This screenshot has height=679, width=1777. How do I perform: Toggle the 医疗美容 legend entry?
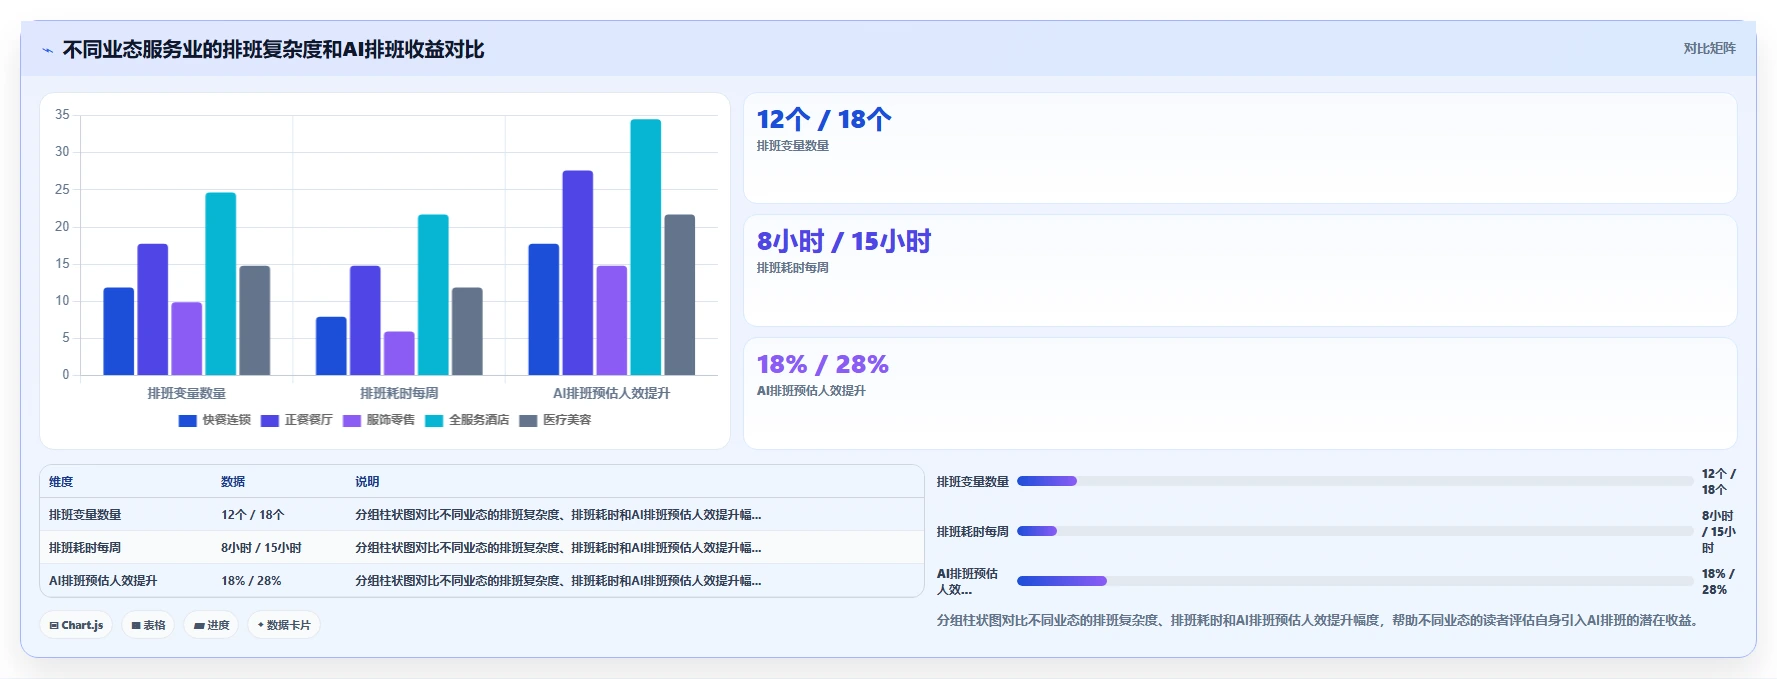pos(555,420)
